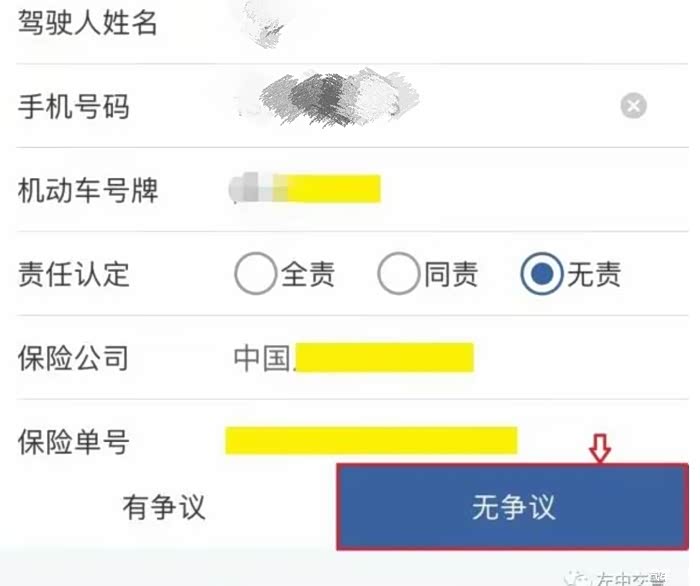
Task: Tap the 无争议 button
Action: pos(512,507)
